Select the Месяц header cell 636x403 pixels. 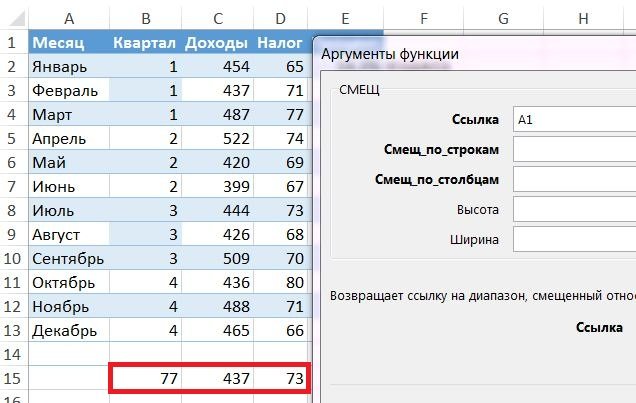click(x=68, y=43)
